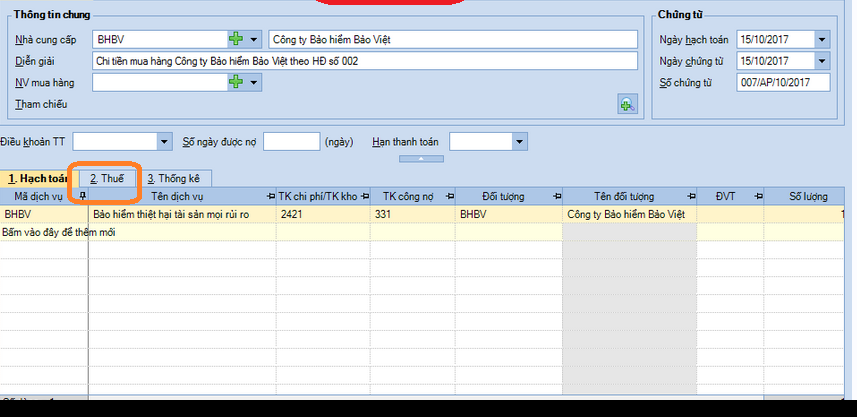Select the BHBV cell in Đối tượng column
This screenshot has height=417, width=857.
coord(509,215)
